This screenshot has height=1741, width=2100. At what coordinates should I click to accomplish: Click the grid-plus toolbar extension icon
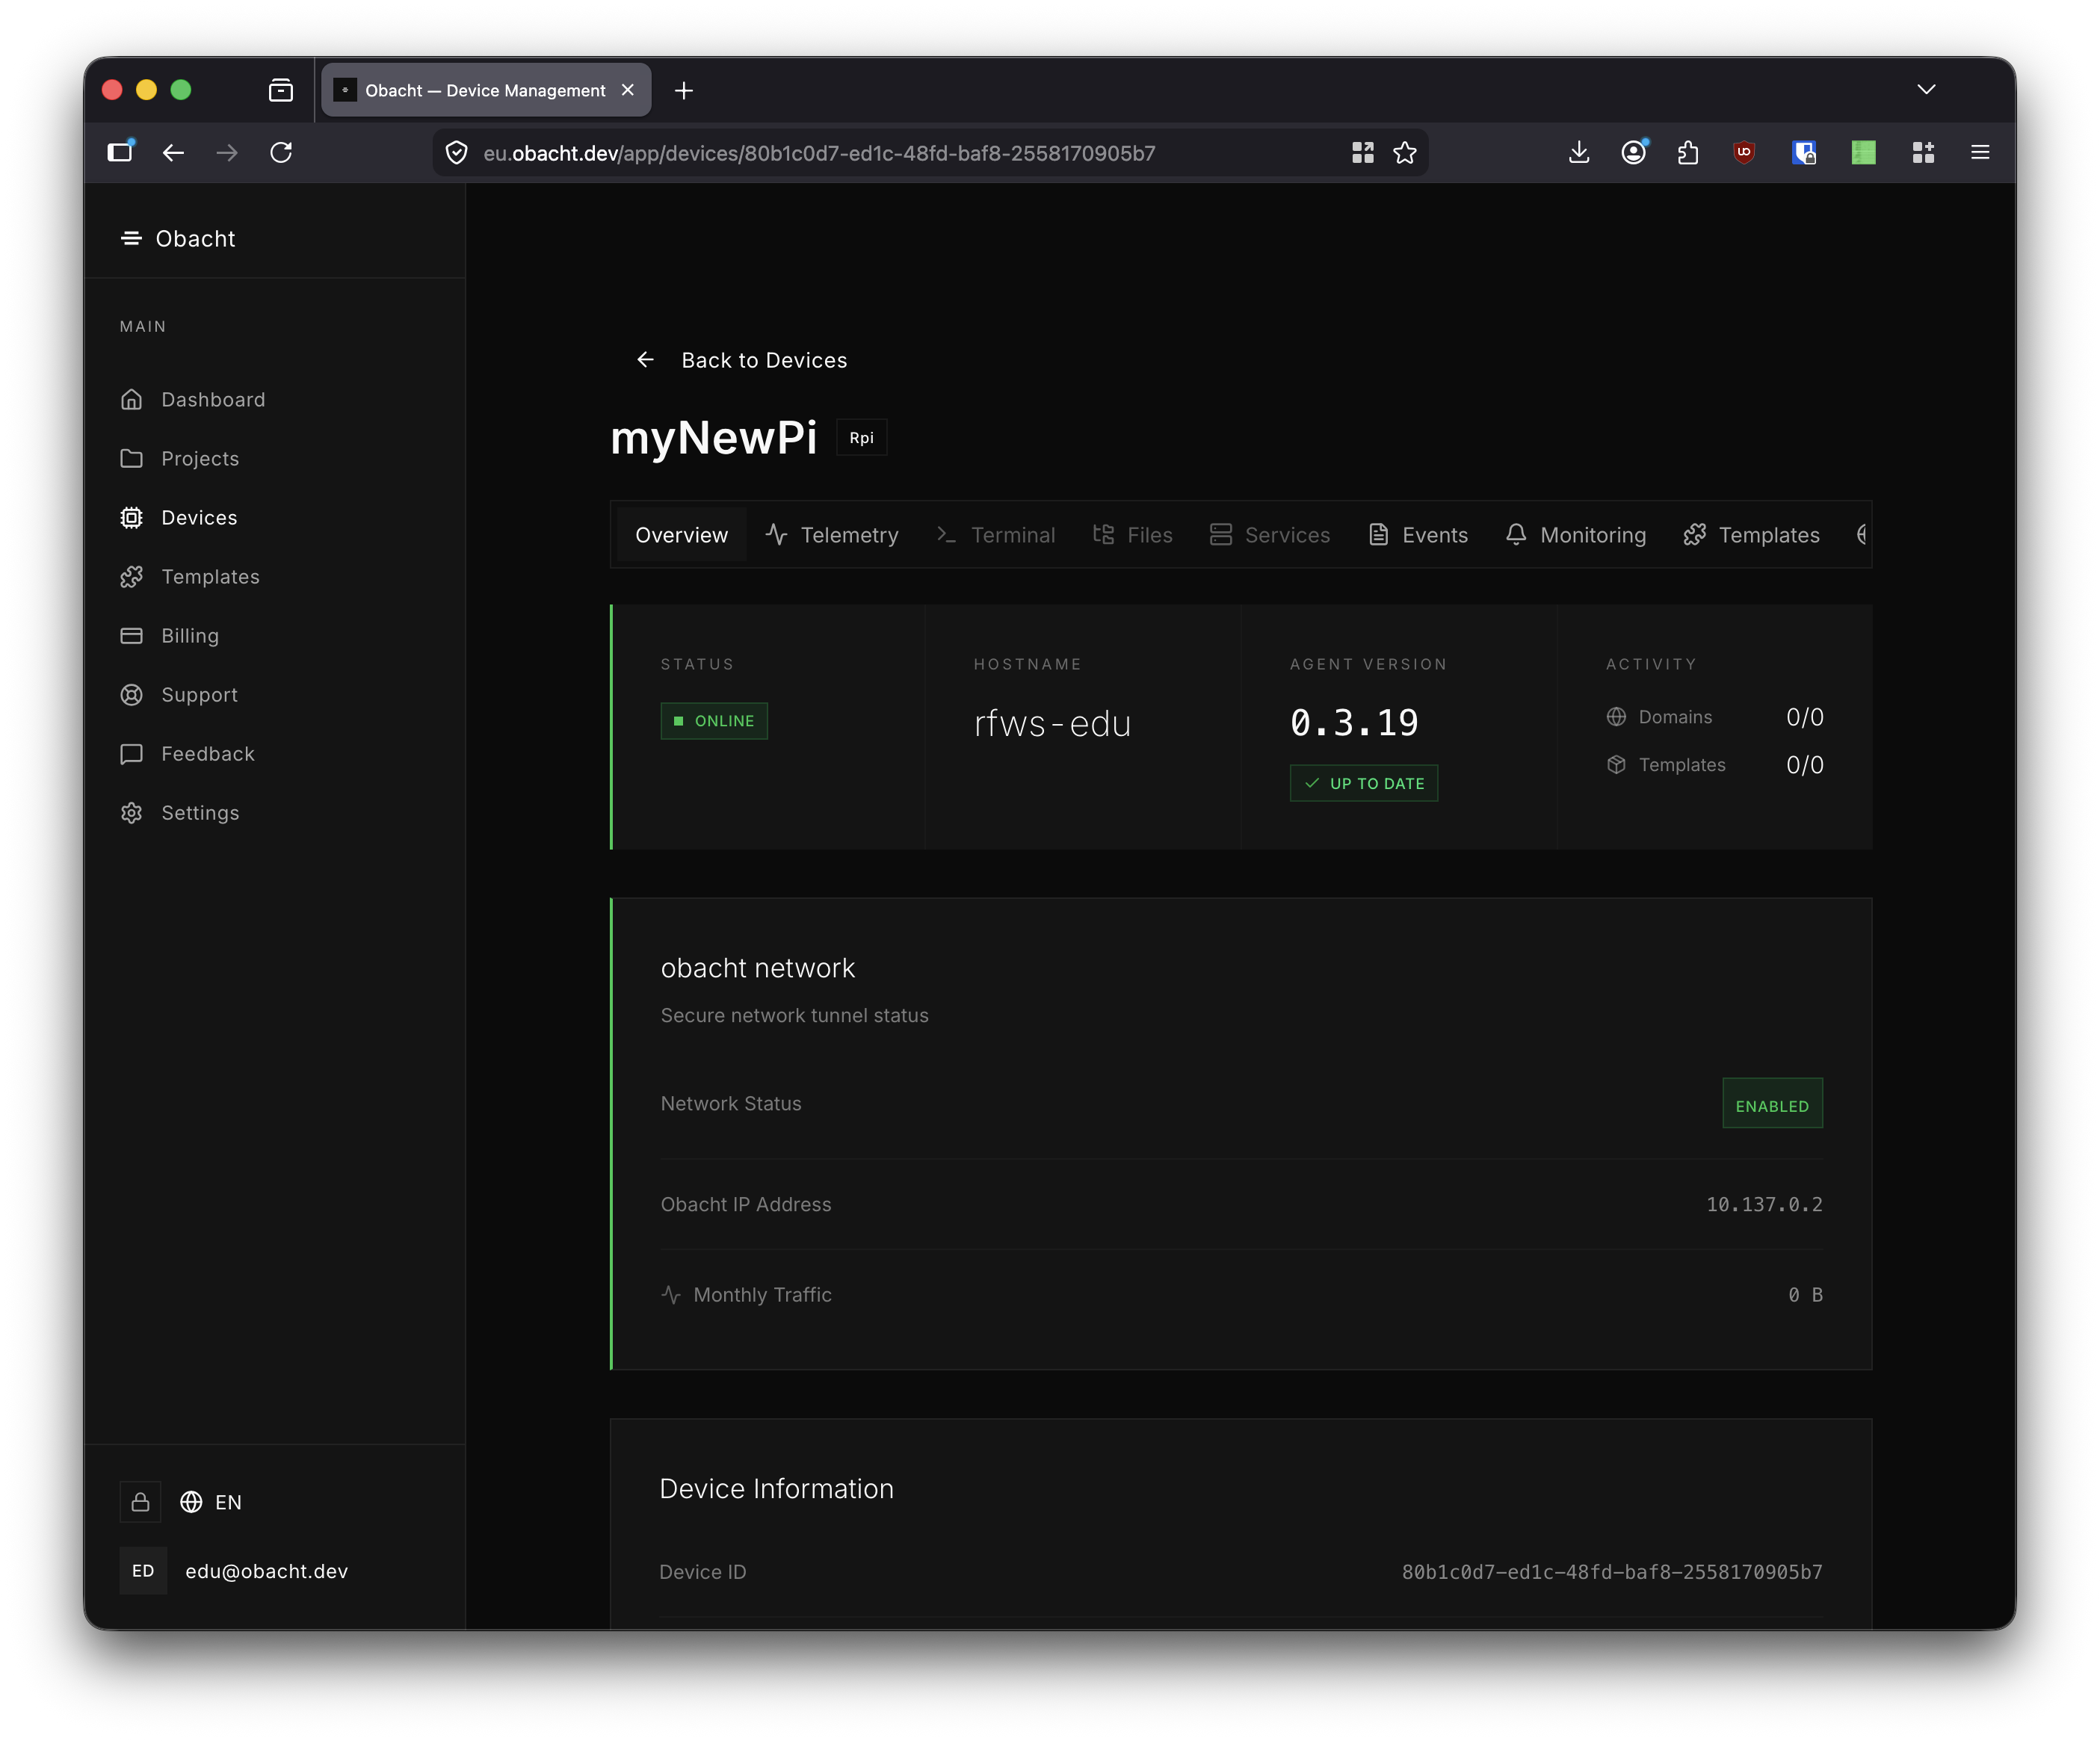pos(1923,152)
